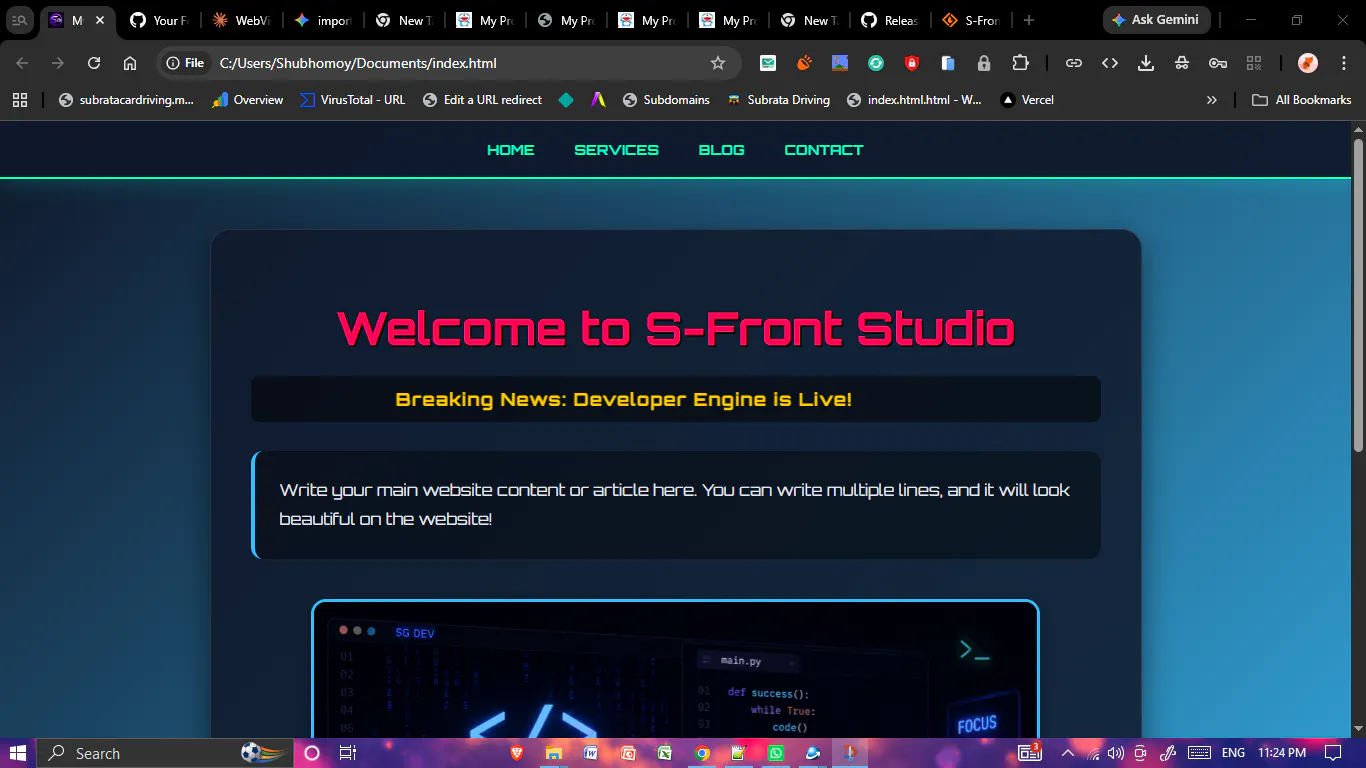The image size is (1366, 768).
Task: Close the active tab
Action: tap(100, 20)
